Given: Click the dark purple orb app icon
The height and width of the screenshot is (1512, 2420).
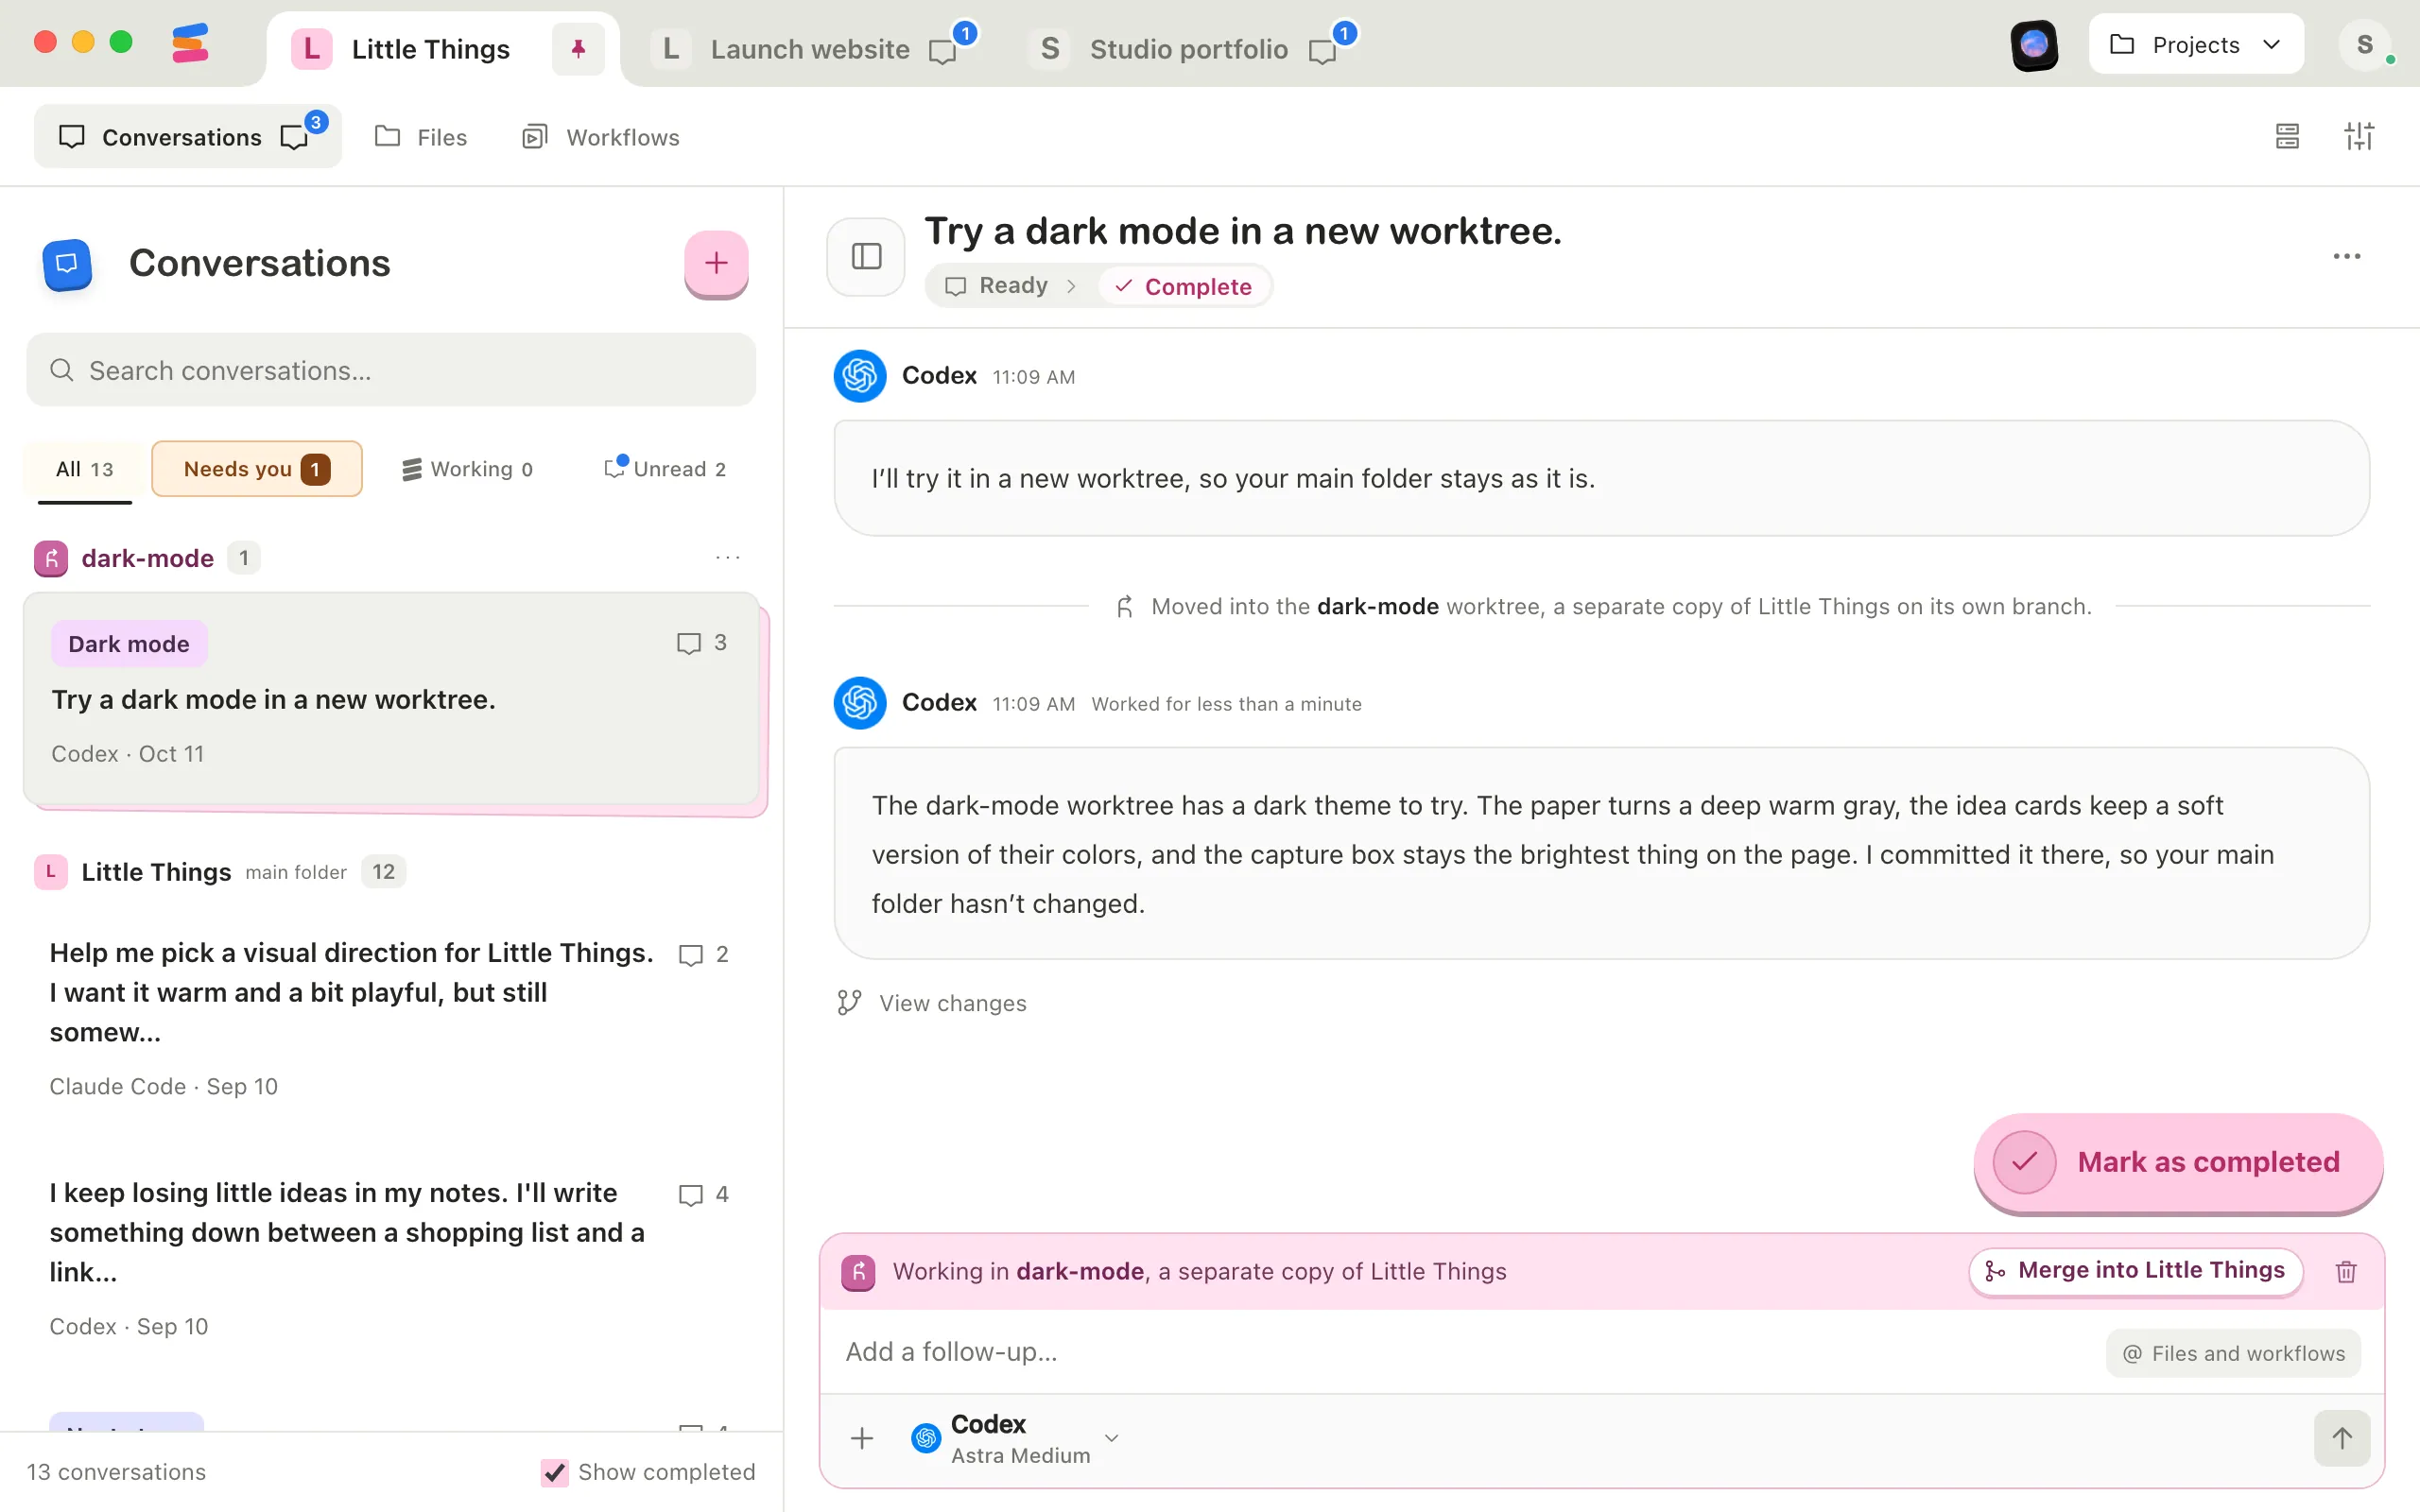Looking at the screenshot, I should tap(2034, 45).
